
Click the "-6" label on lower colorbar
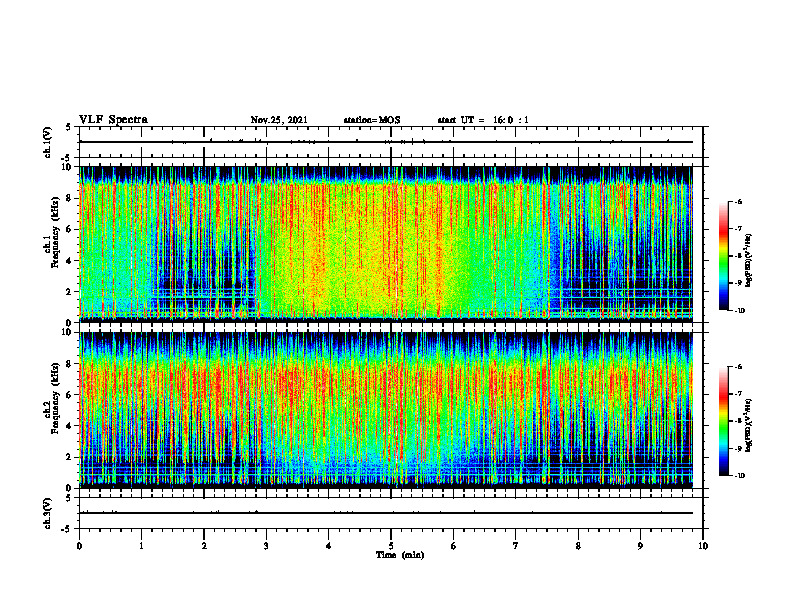pyautogui.click(x=738, y=367)
